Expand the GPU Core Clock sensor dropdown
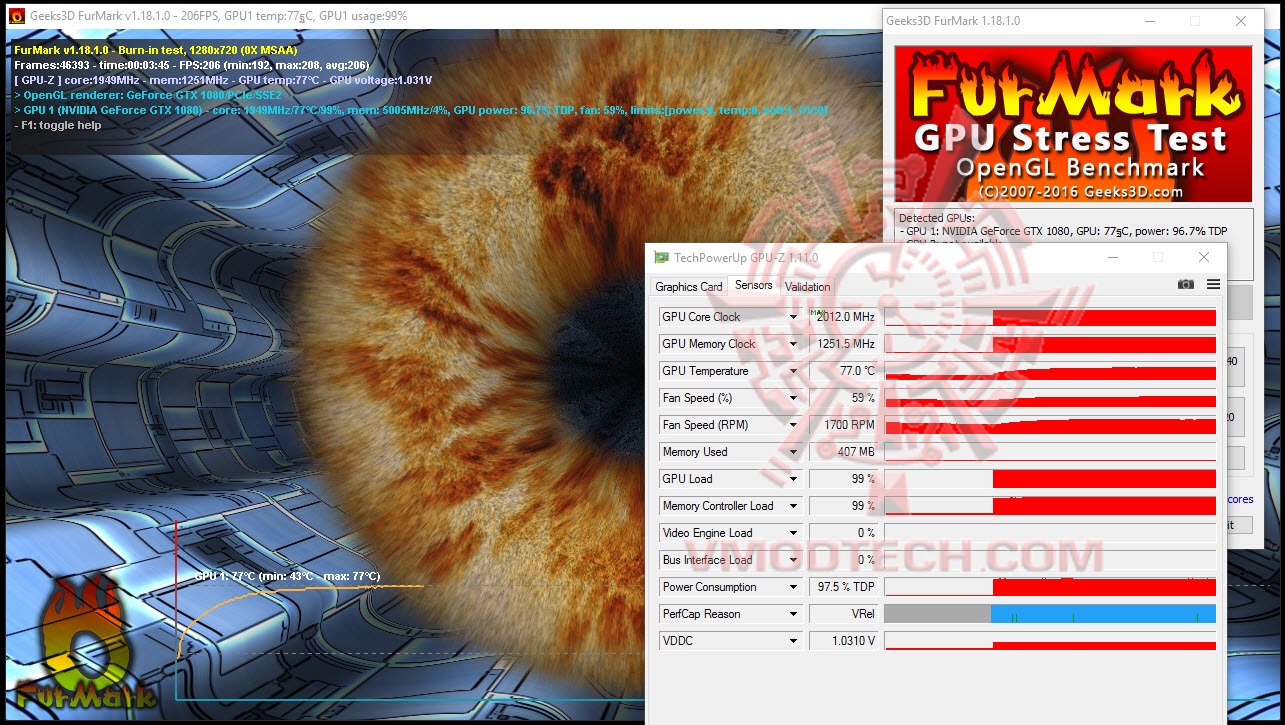The width and height of the screenshot is (1285, 725). point(793,317)
